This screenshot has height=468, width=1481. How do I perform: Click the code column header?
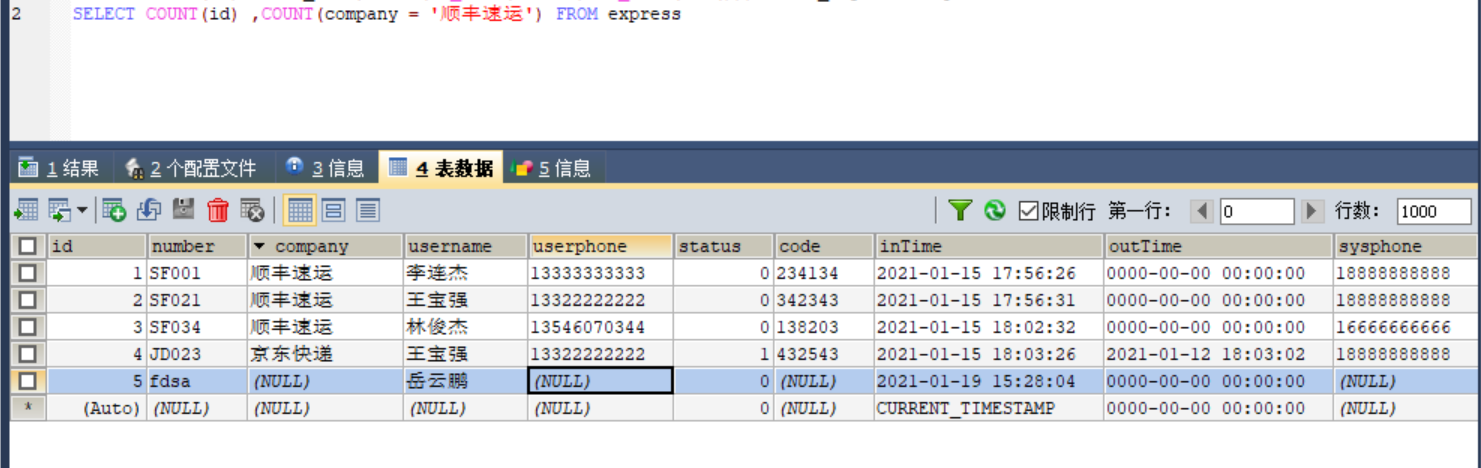pyautogui.click(x=824, y=246)
